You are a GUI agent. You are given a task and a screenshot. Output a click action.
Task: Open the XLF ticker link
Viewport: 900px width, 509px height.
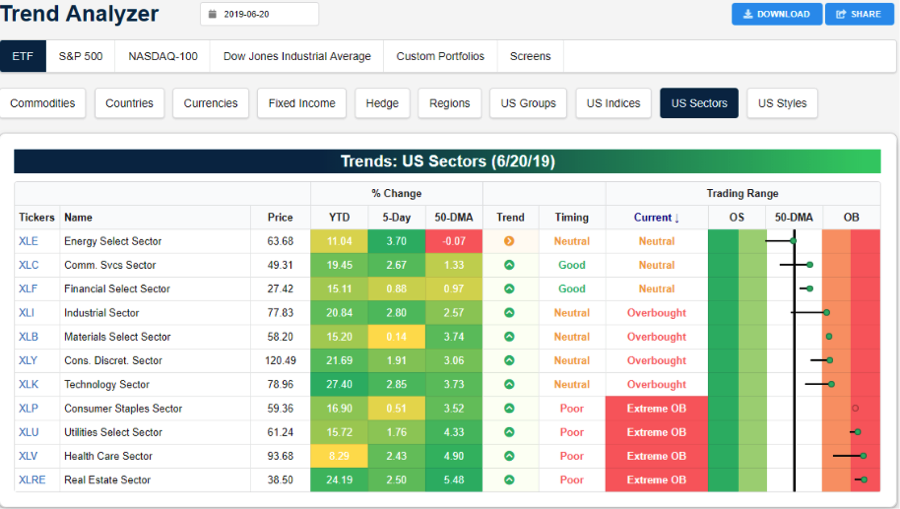(29, 289)
